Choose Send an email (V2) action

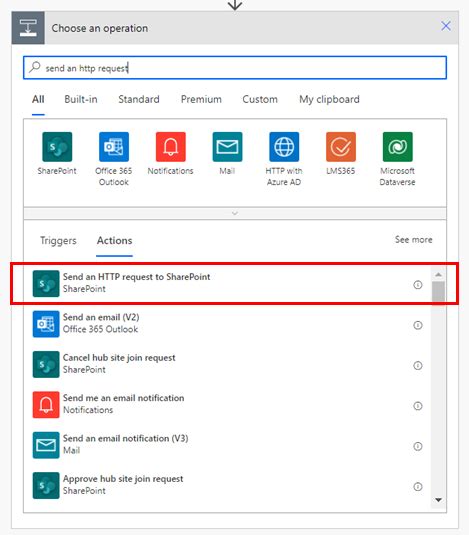point(227,324)
